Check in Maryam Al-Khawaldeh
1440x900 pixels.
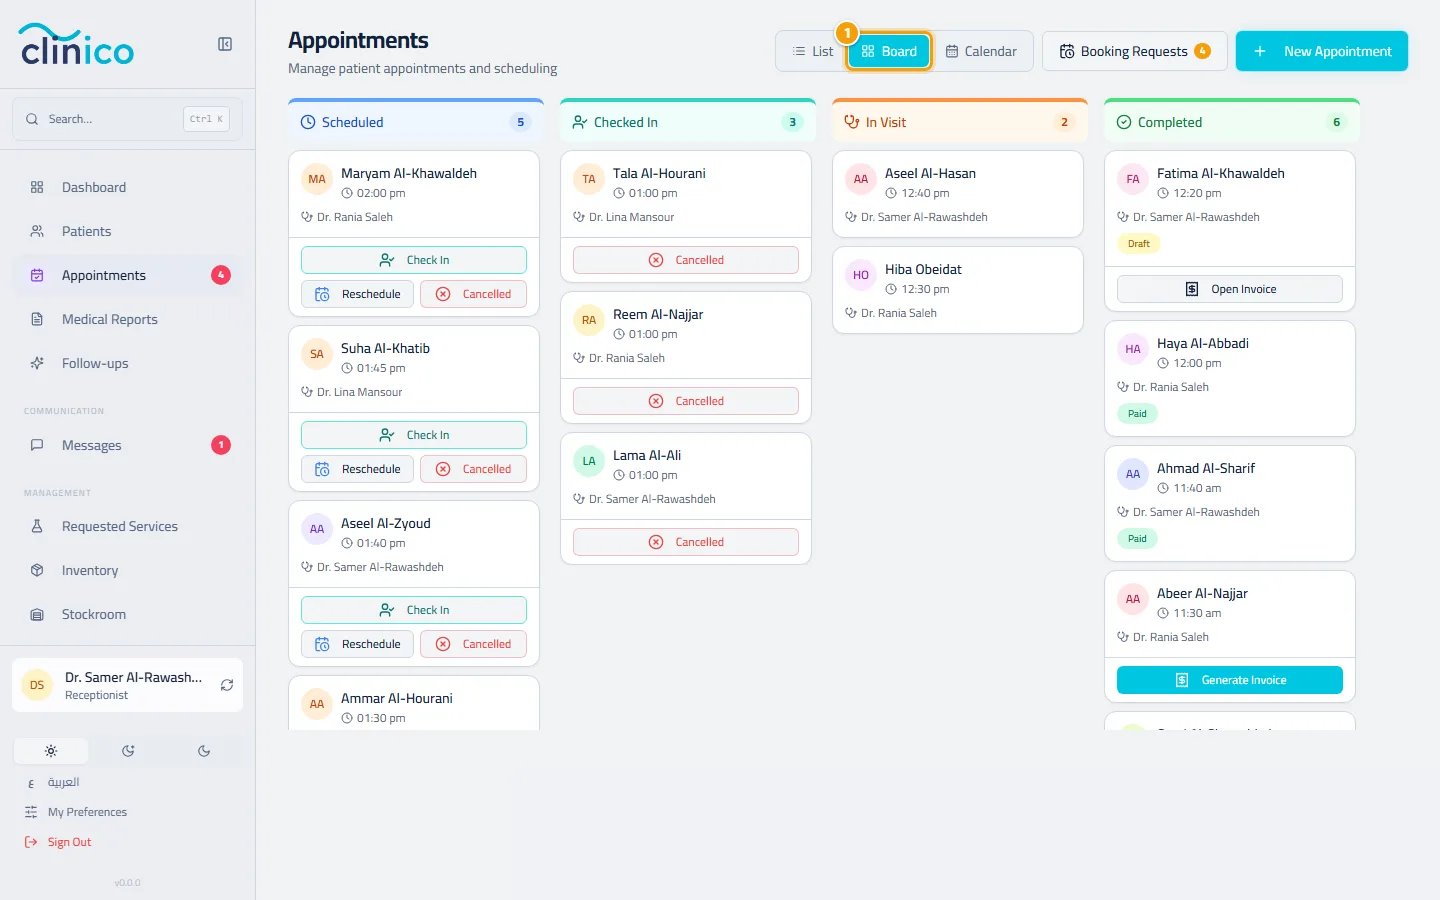pos(414,260)
